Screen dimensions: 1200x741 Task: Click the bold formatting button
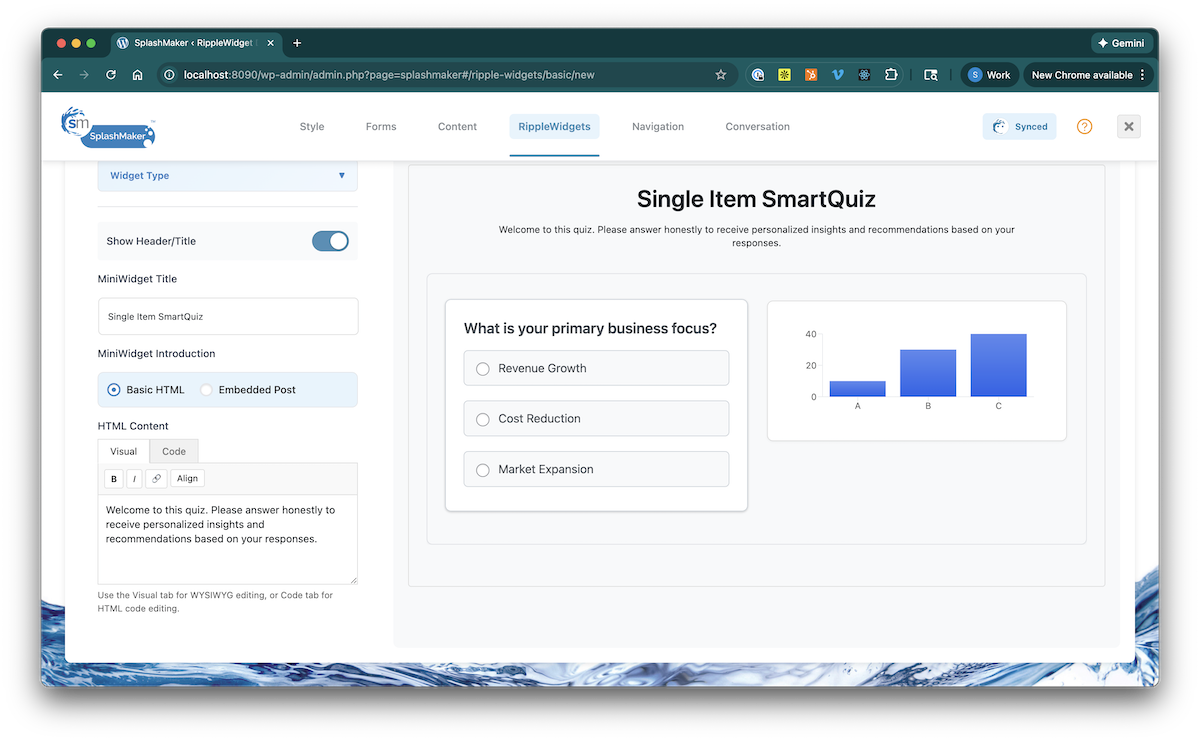click(x=114, y=479)
